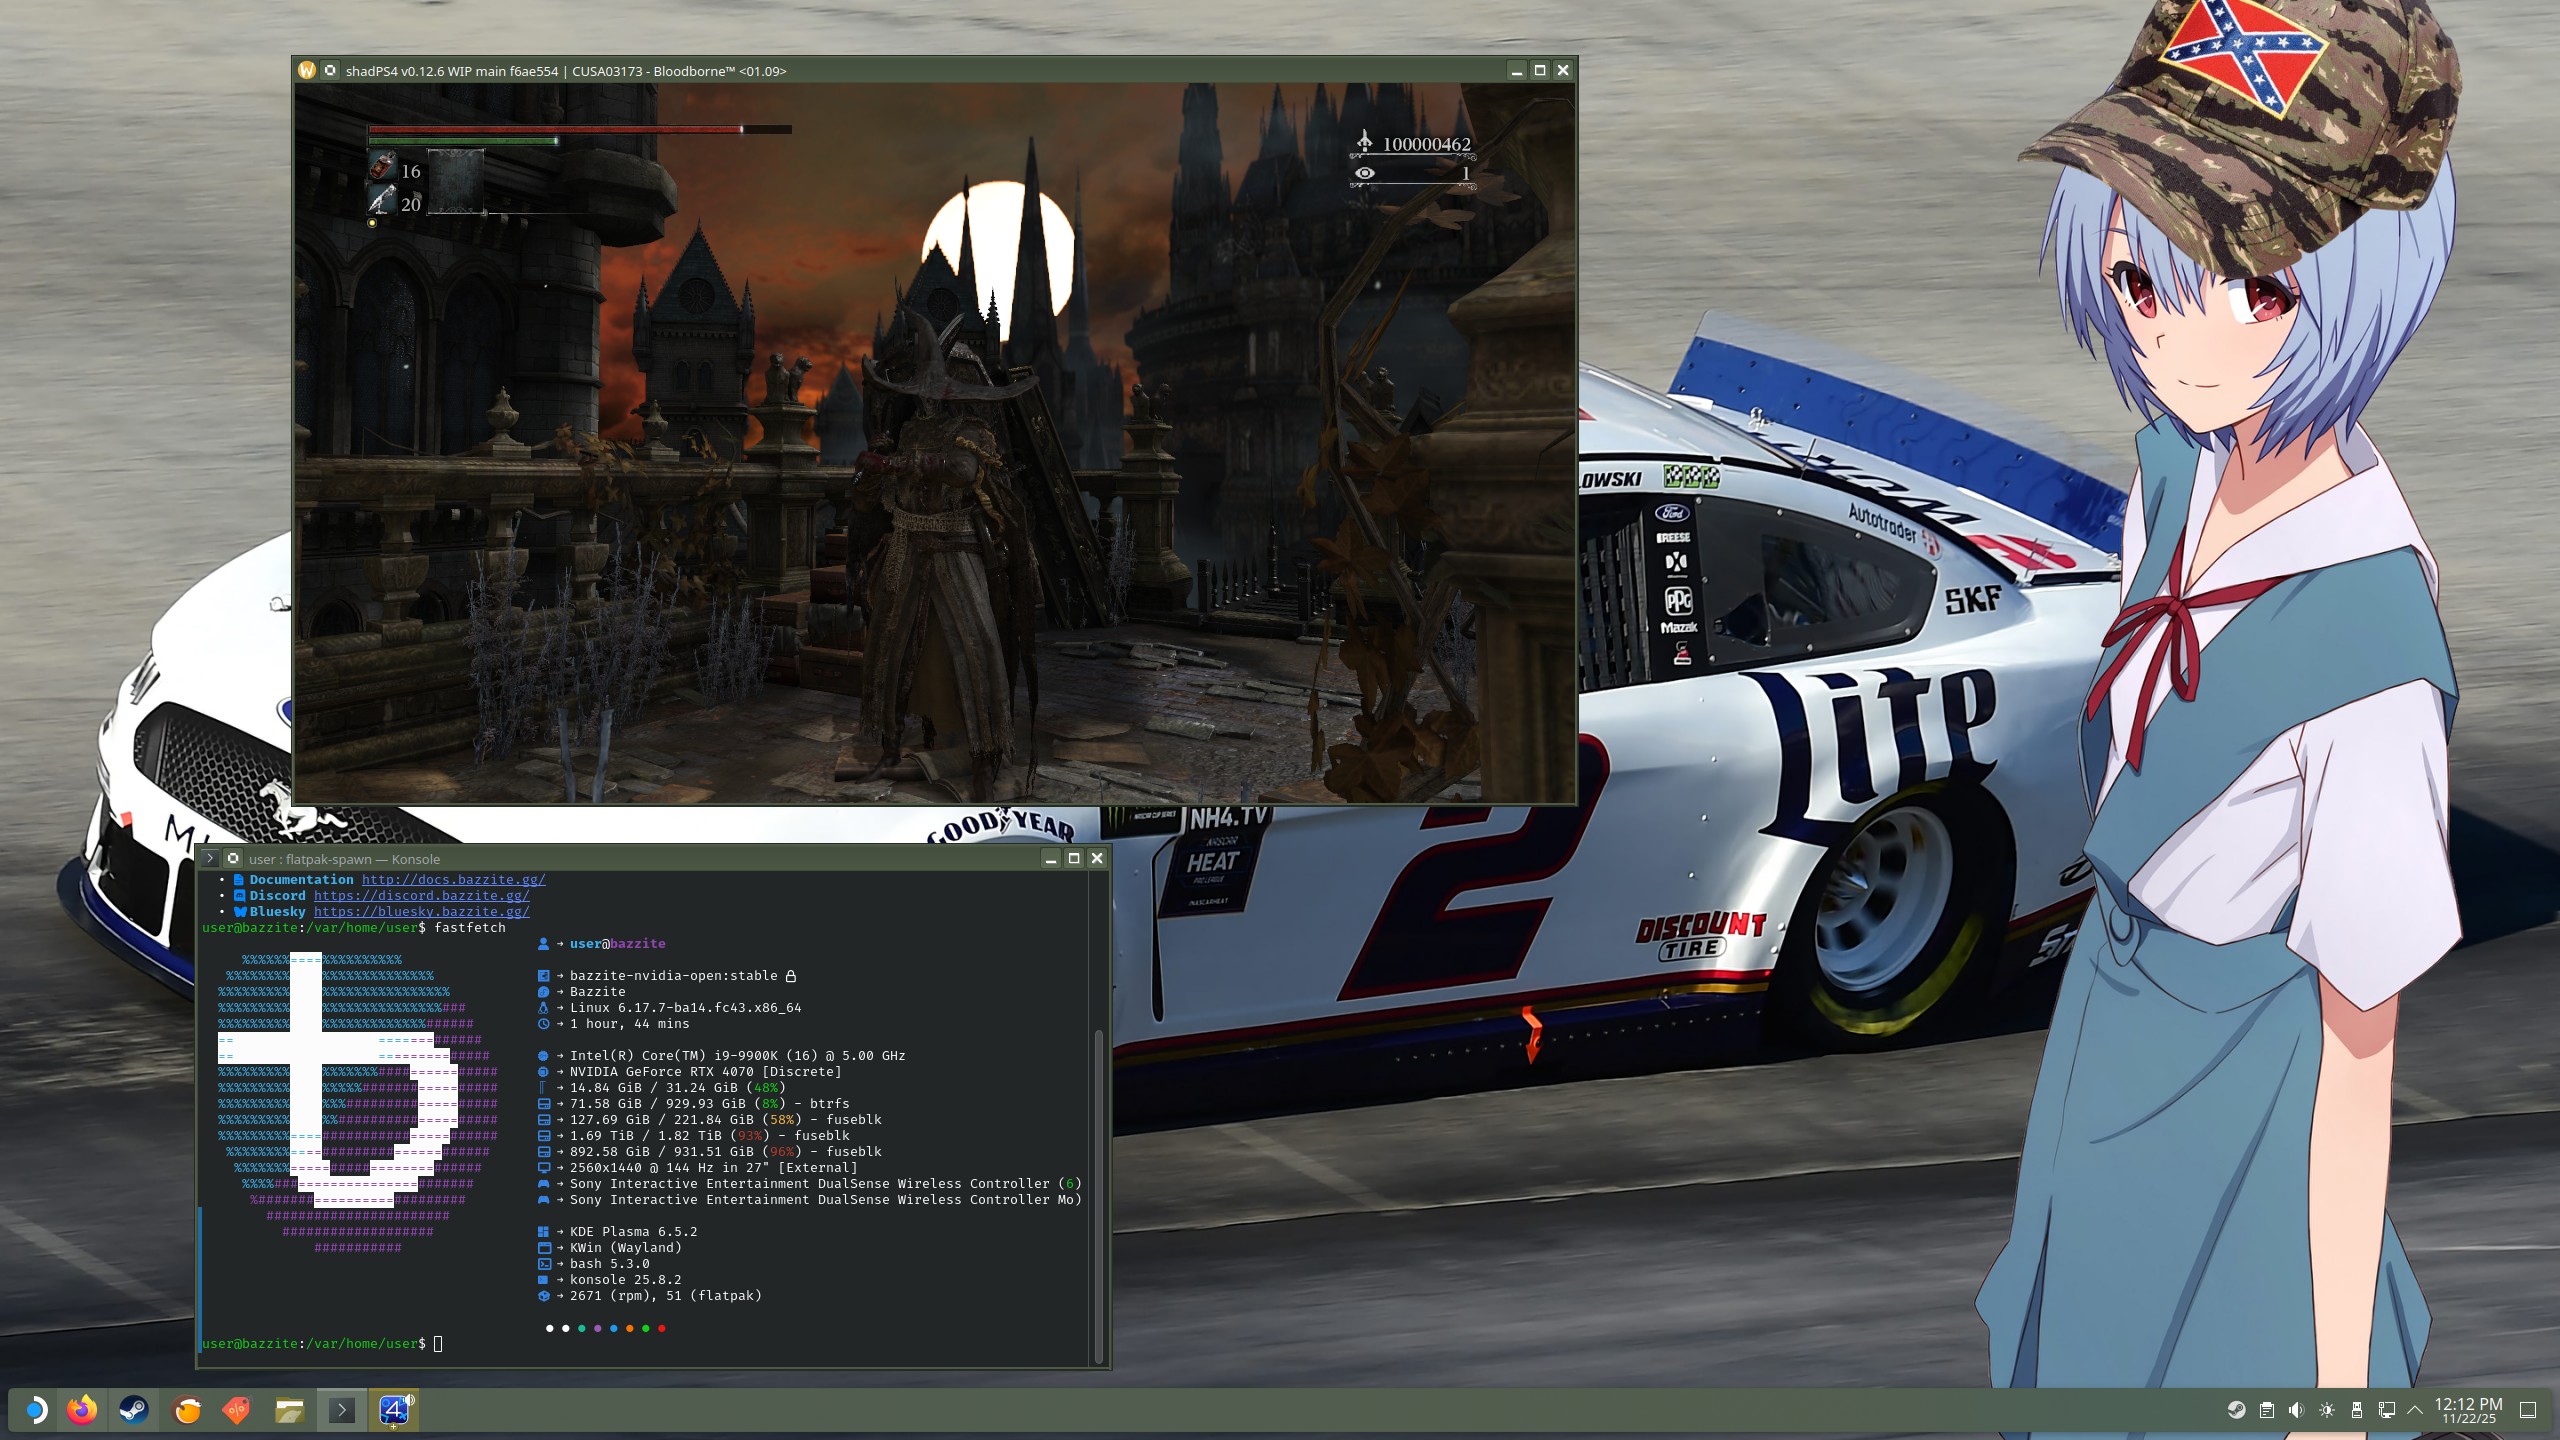Open the discord.bazzite.gg link

point(421,896)
